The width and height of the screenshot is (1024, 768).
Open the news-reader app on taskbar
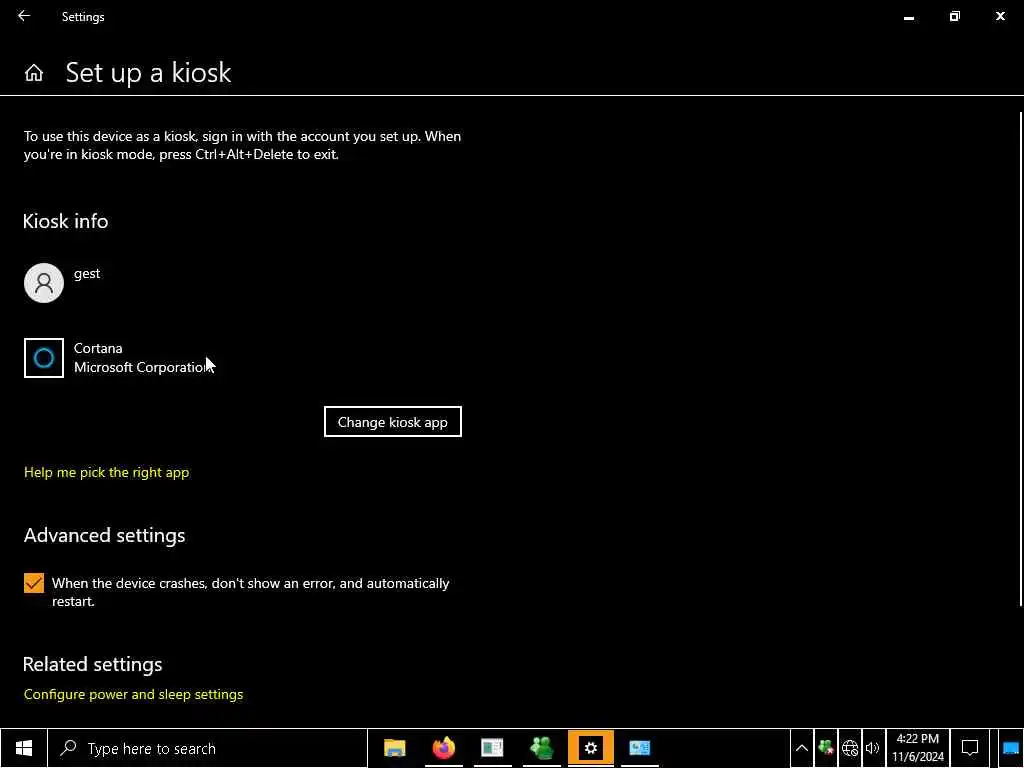(x=492, y=748)
